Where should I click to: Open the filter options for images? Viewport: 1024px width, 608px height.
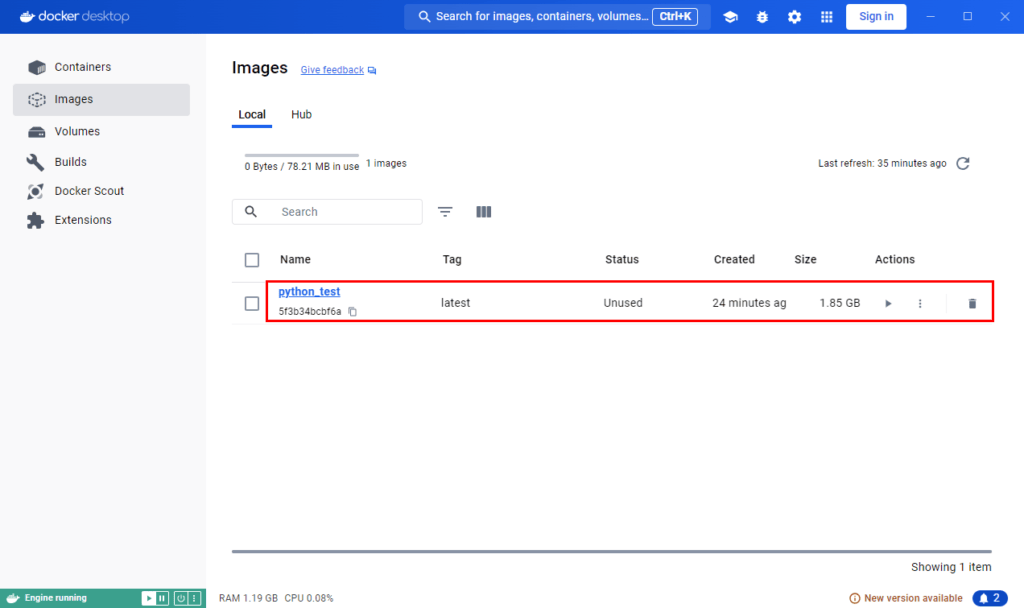coord(445,212)
